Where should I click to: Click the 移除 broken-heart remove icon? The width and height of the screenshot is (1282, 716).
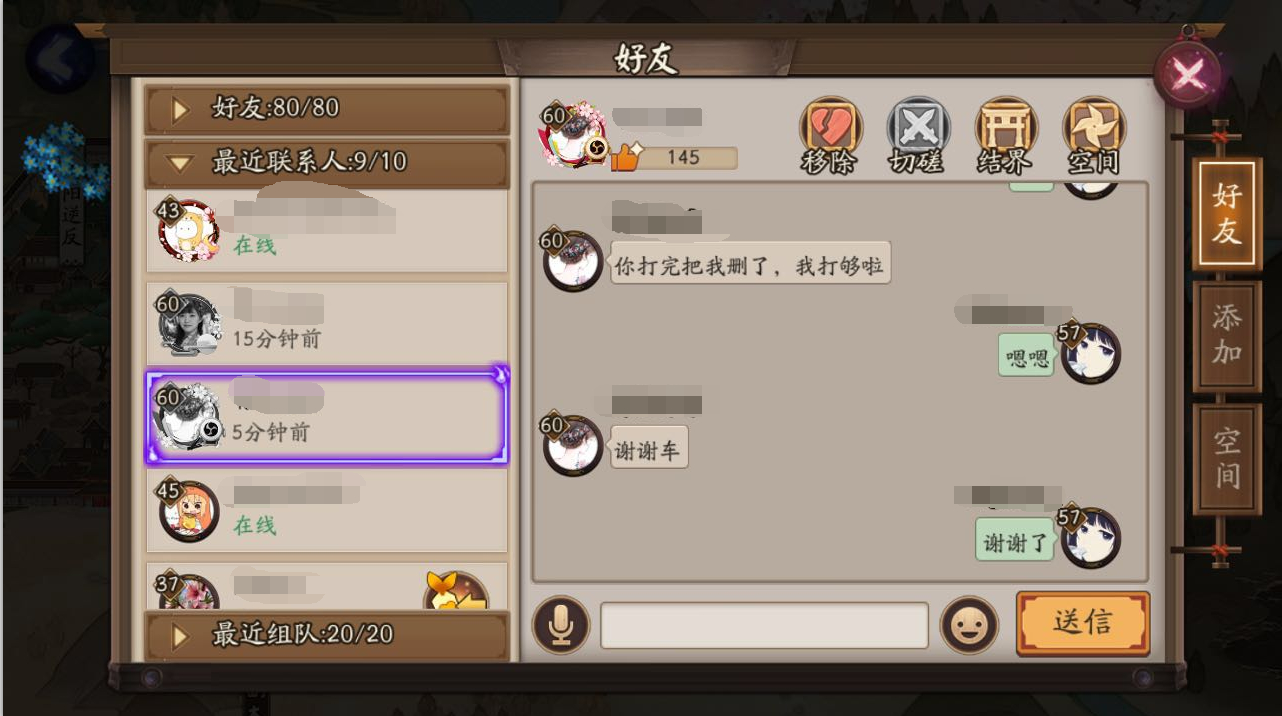click(x=830, y=134)
